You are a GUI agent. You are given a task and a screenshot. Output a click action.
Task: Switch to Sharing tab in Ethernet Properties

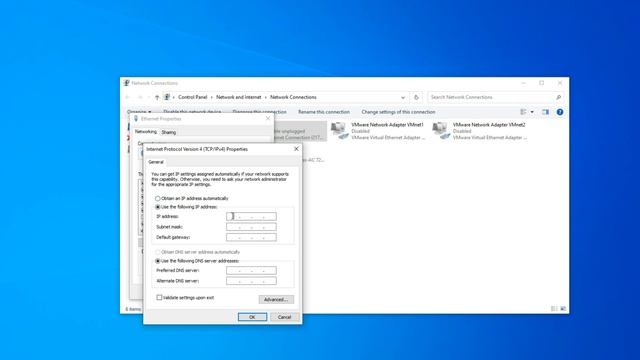tap(169, 132)
